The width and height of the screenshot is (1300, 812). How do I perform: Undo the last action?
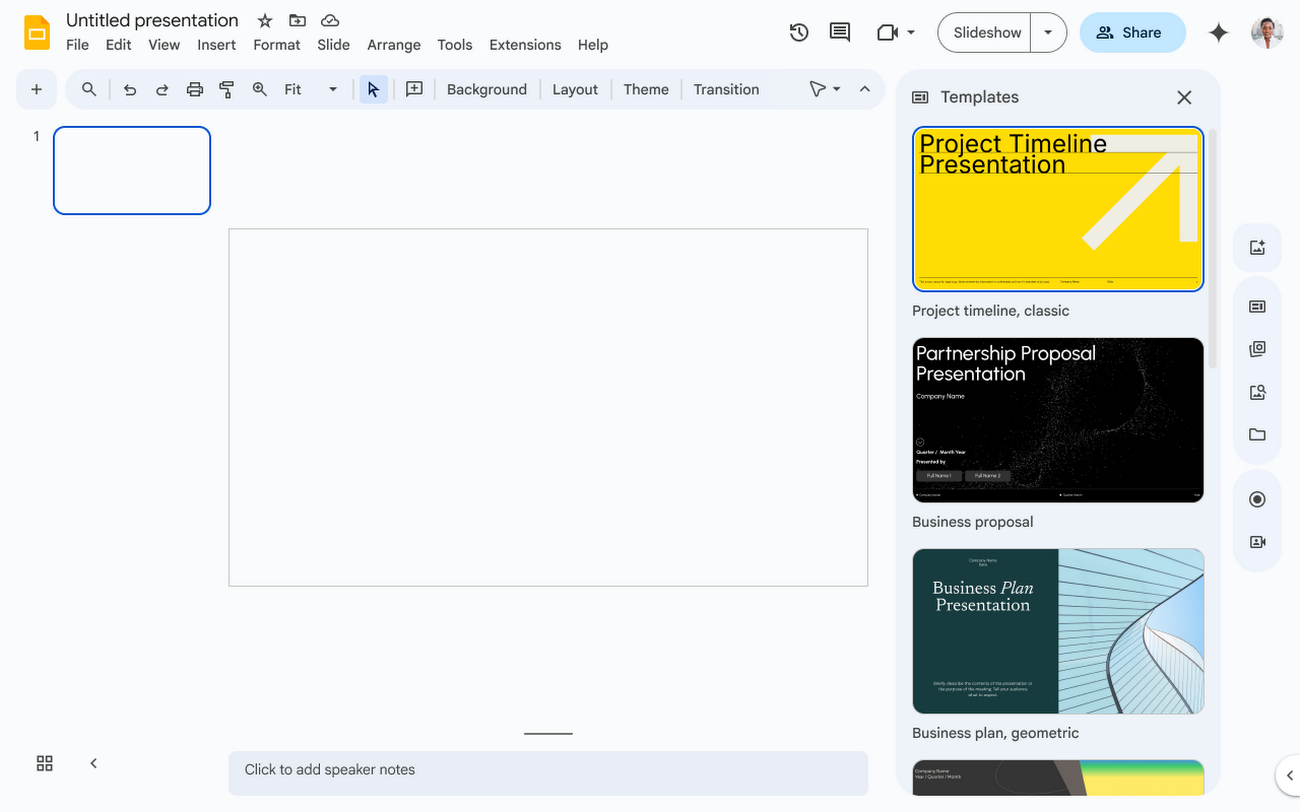(130, 89)
